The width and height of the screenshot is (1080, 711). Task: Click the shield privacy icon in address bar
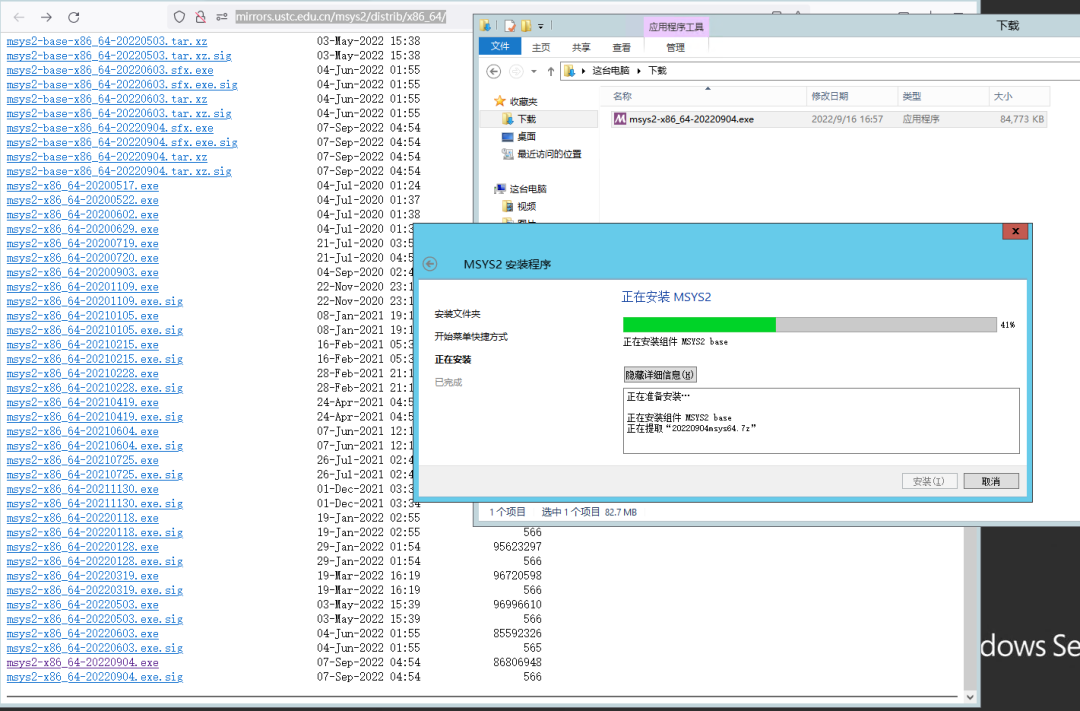pyautogui.click(x=179, y=16)
